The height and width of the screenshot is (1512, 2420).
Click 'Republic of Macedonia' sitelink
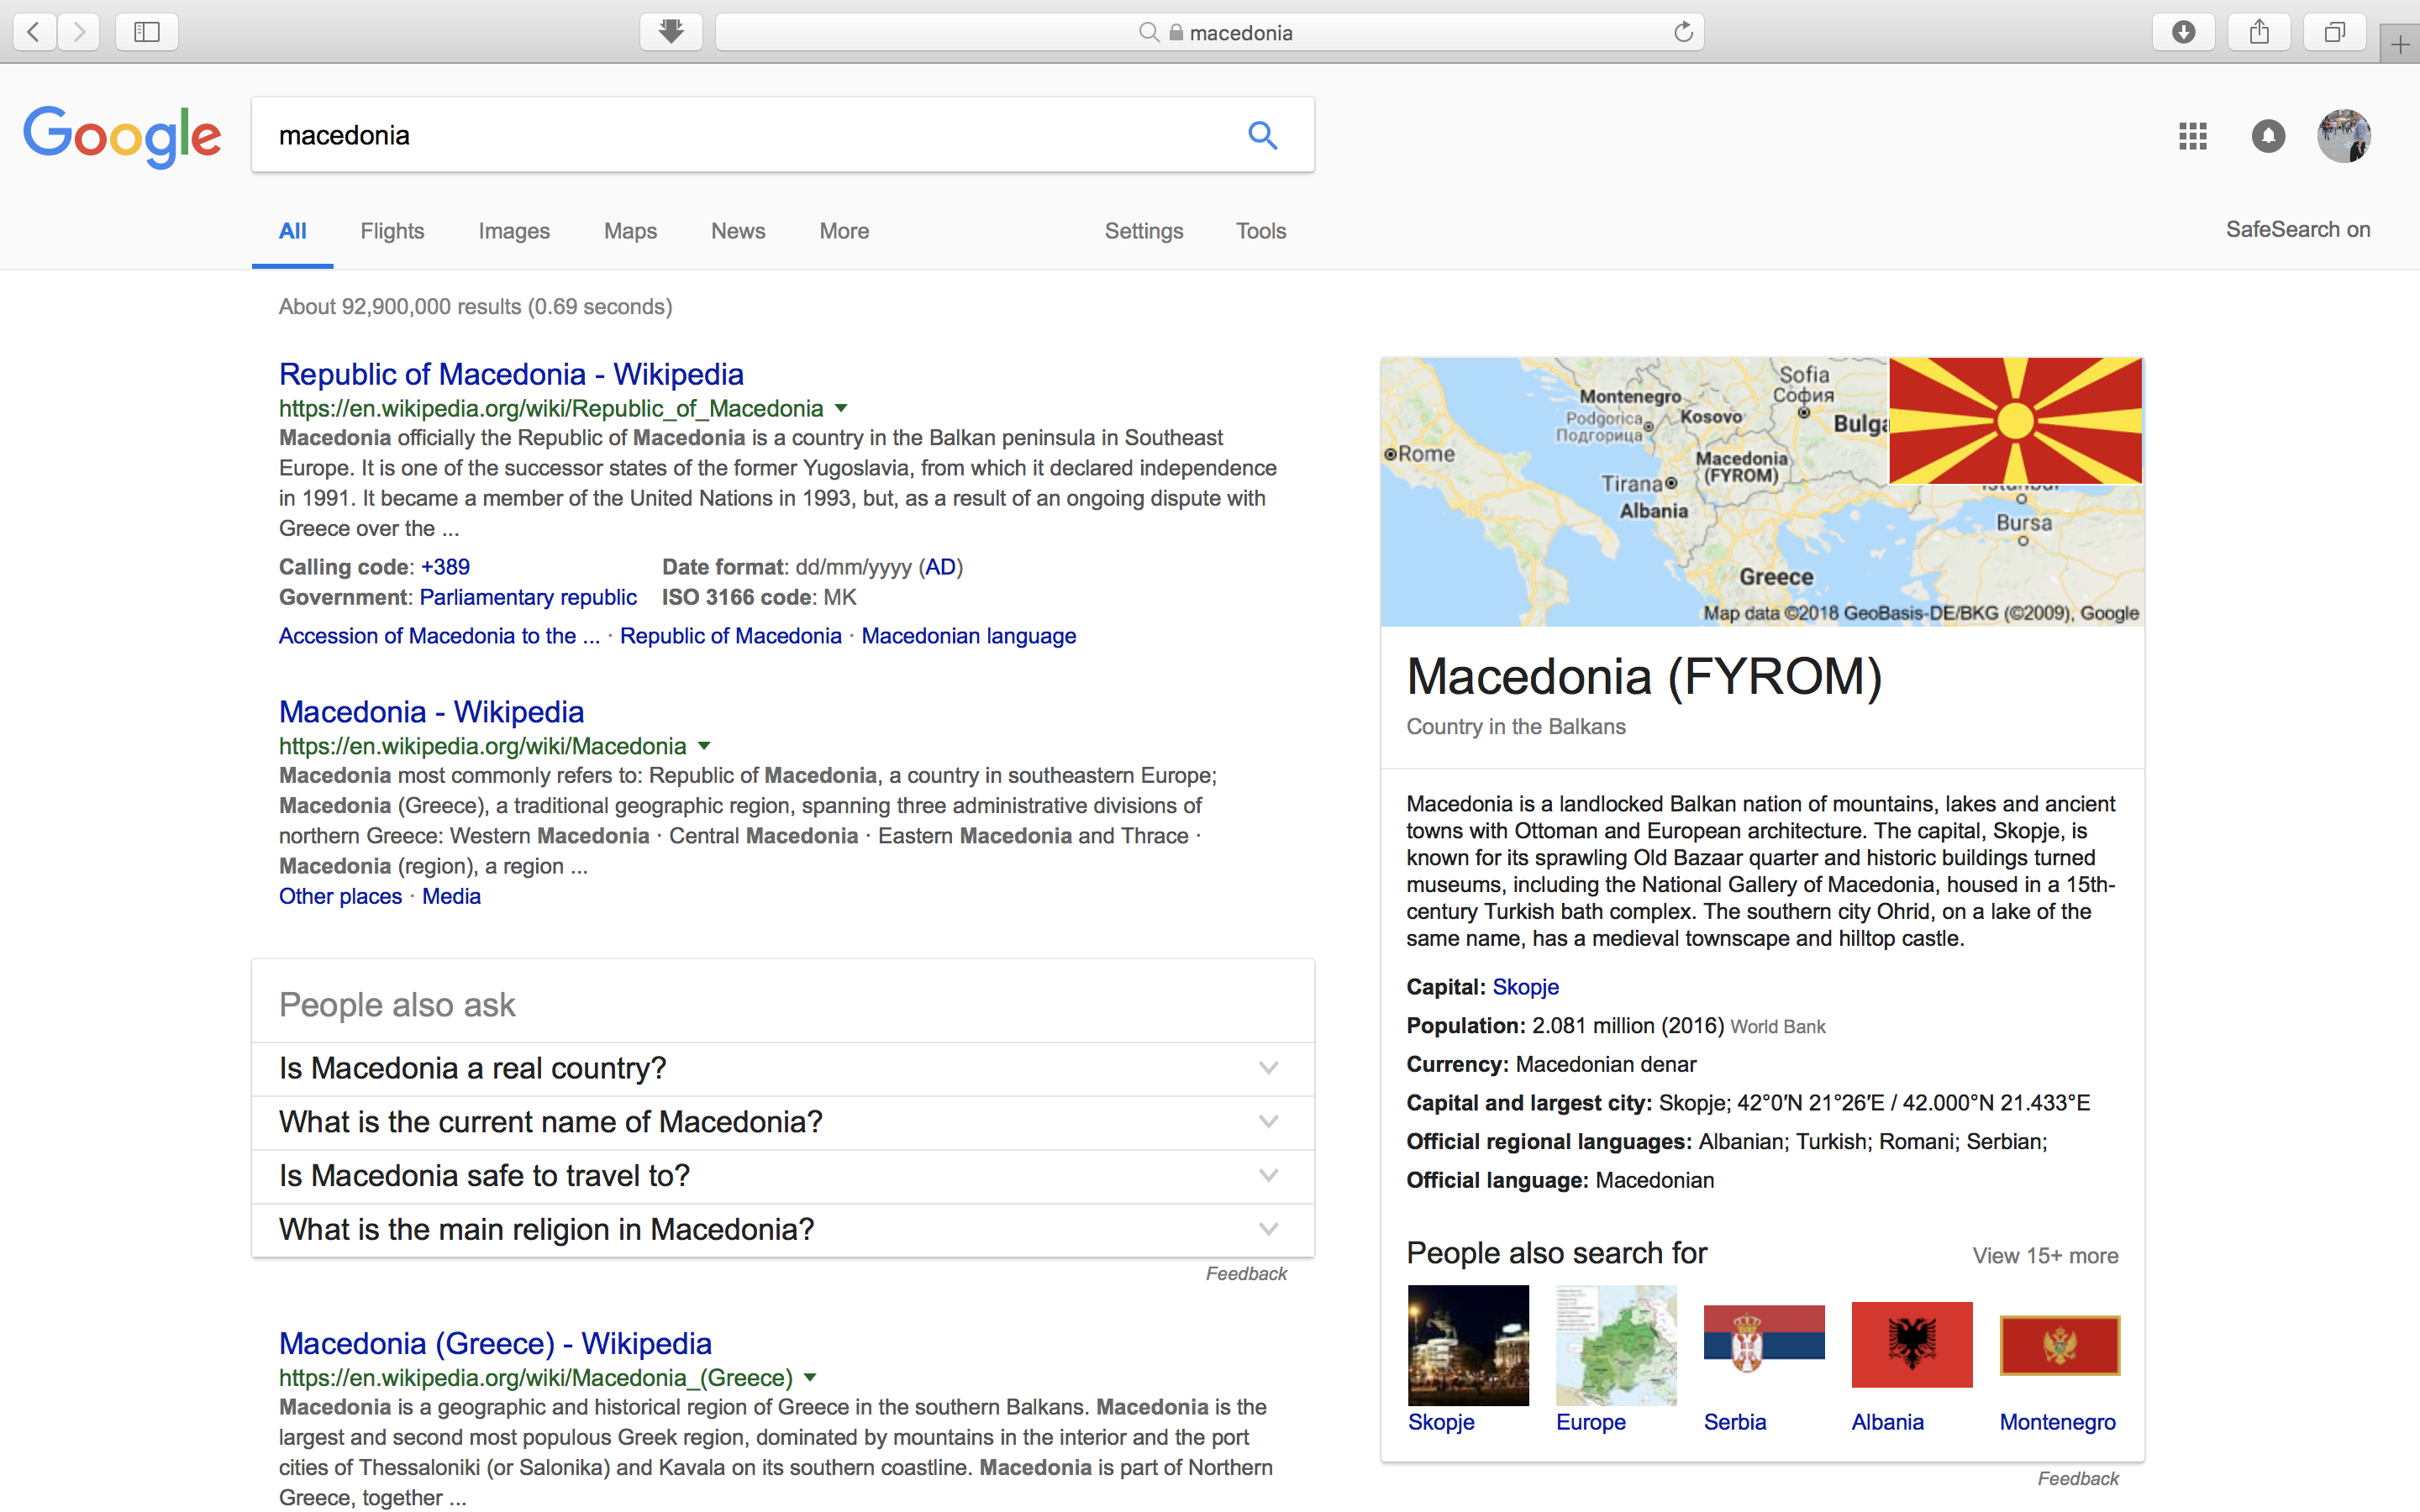731,636
